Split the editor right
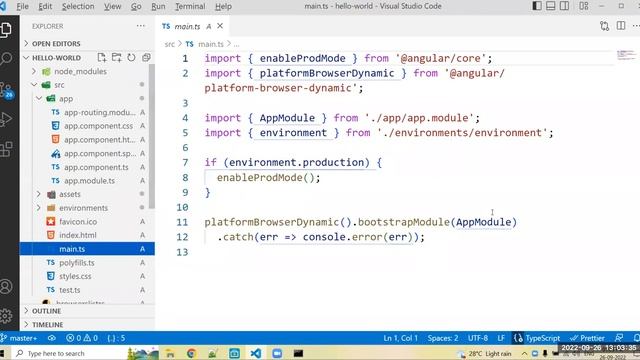This screenshot has width=640, height=360. tap(621, 26)
